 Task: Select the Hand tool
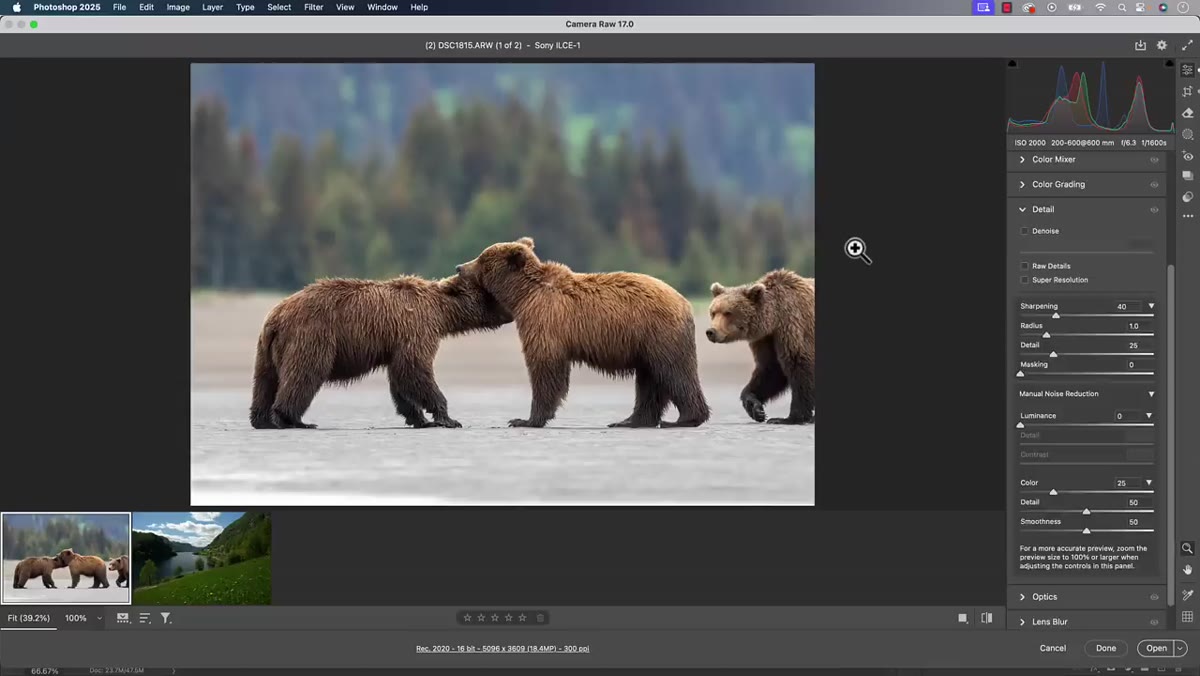(x=1187, y=569)
